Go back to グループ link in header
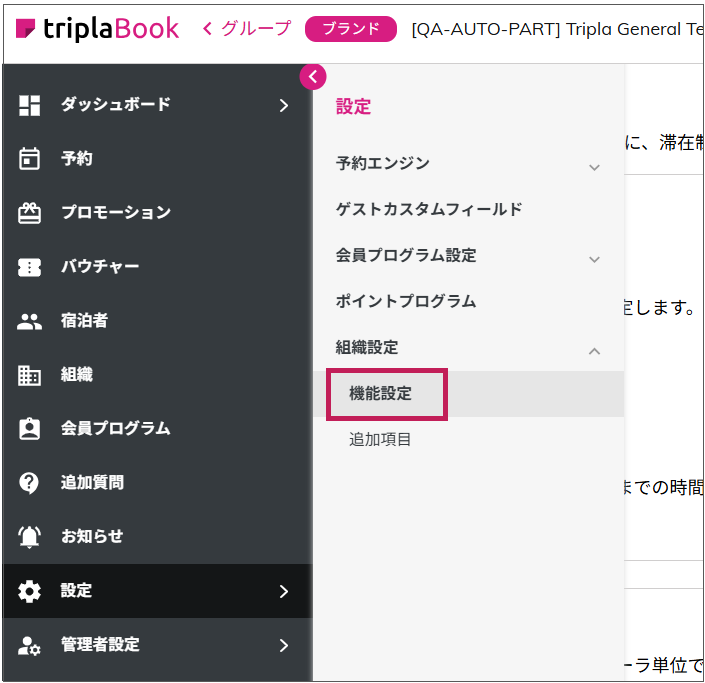 pyautogui.click(x=246, y=29)
